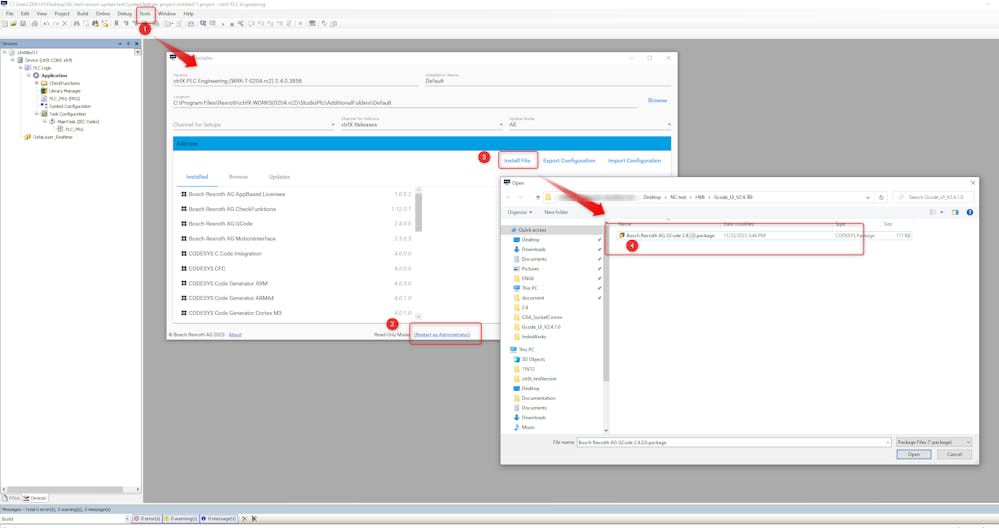
Task: Open the File menu
Action: coord(10,13)
